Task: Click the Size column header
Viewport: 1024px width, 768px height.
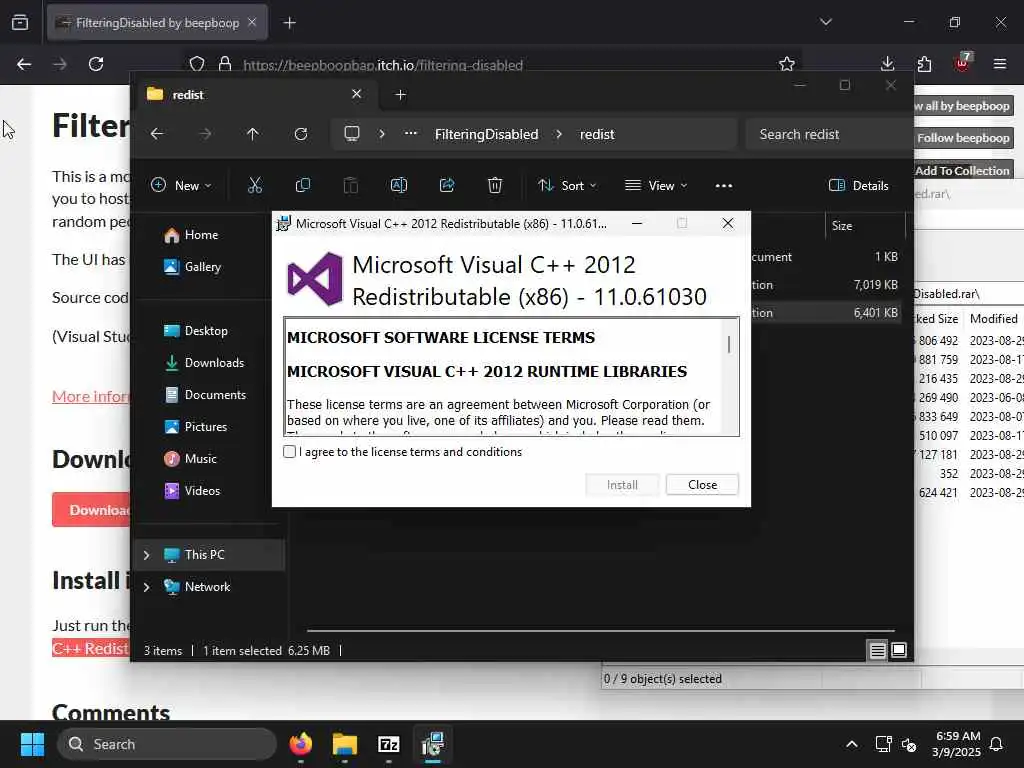Action: pyautogui.click(x=865, y=226)
